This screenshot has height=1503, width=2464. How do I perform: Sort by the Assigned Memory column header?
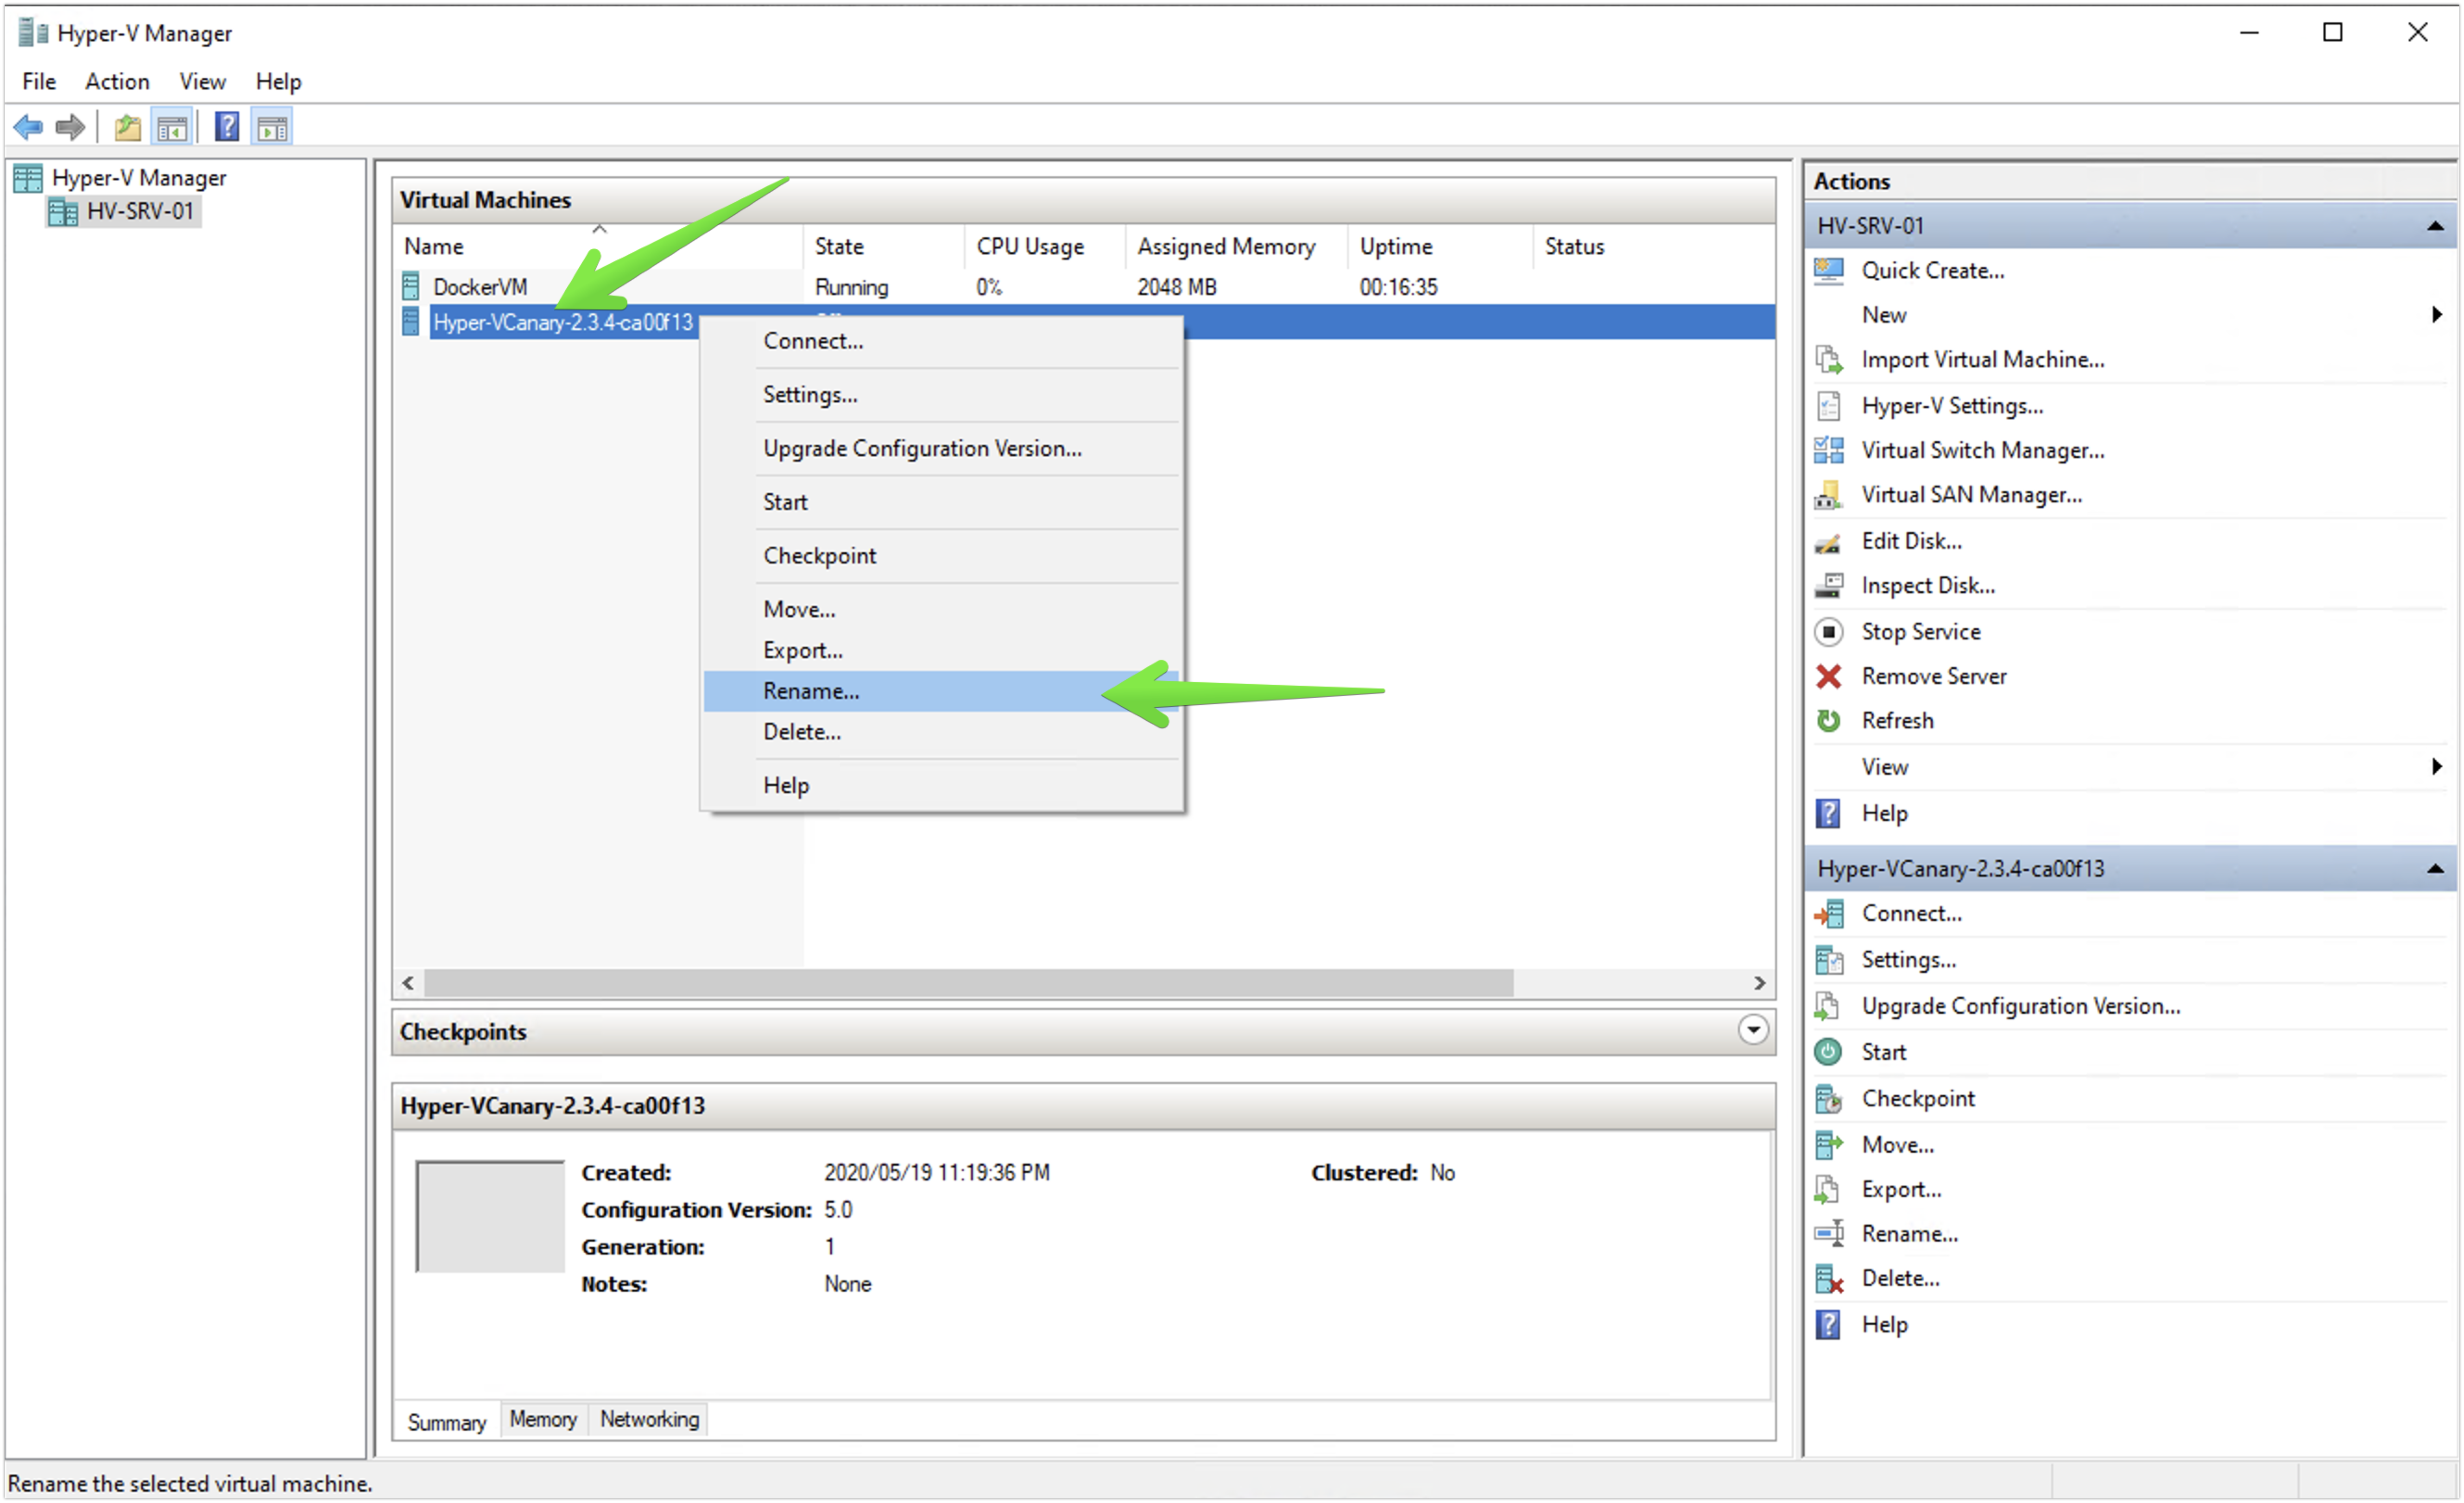(x=1237, y=246)
